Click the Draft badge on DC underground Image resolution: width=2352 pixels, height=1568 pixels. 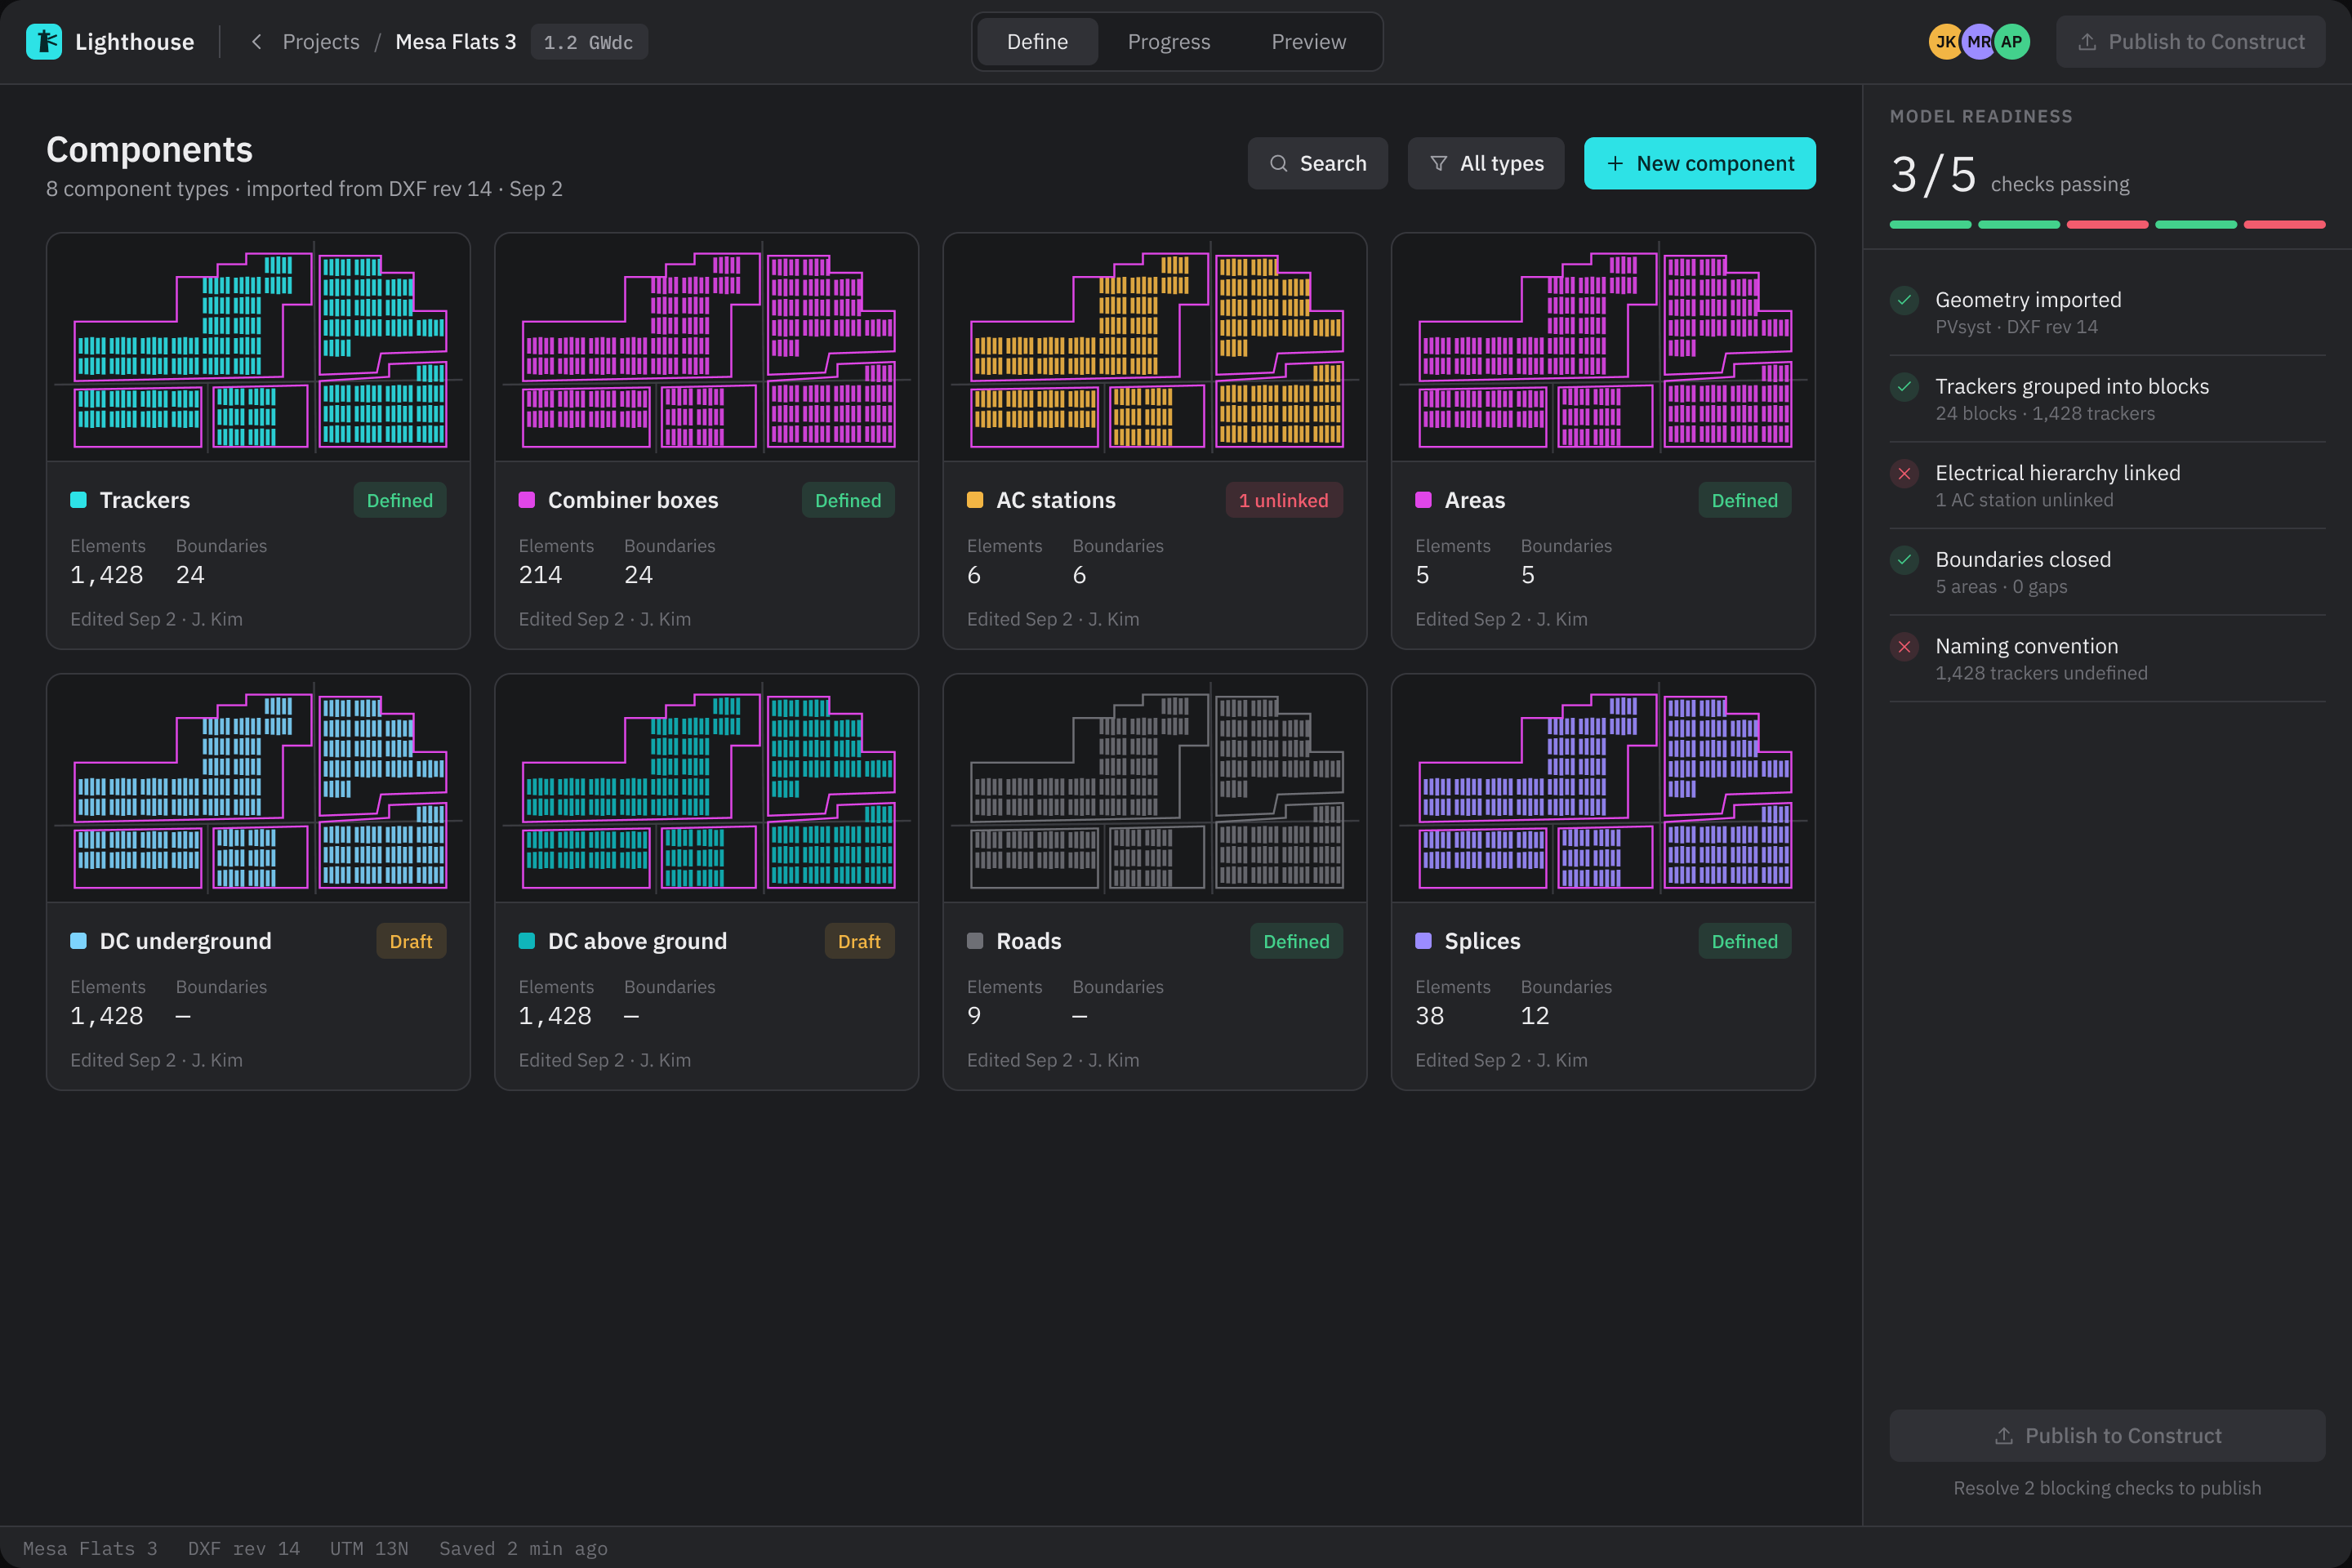(411, 941)
